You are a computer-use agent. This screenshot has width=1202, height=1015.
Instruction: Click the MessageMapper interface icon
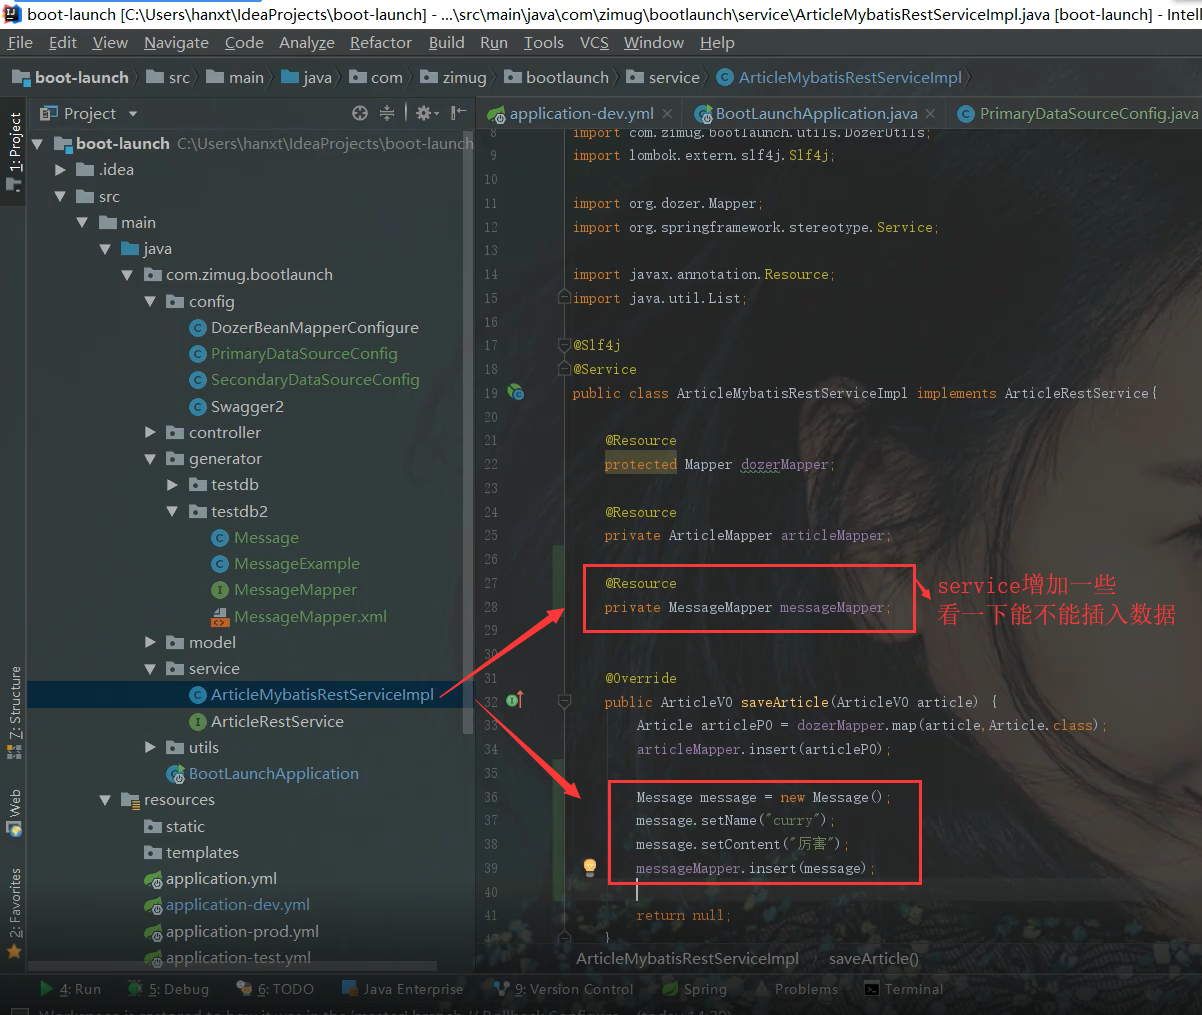(x=221, y=590)
